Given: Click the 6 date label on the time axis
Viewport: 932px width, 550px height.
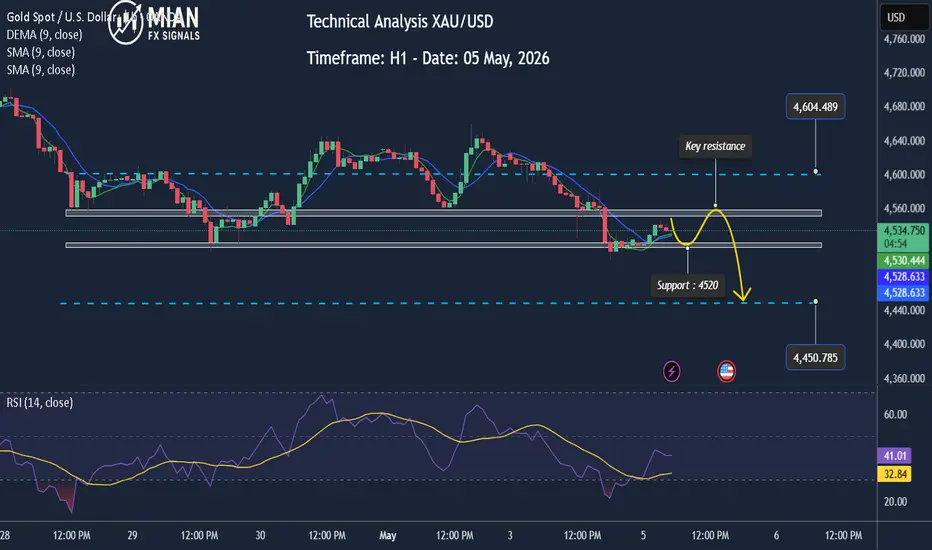Looking at the screenshot, I should click(776, 536).
